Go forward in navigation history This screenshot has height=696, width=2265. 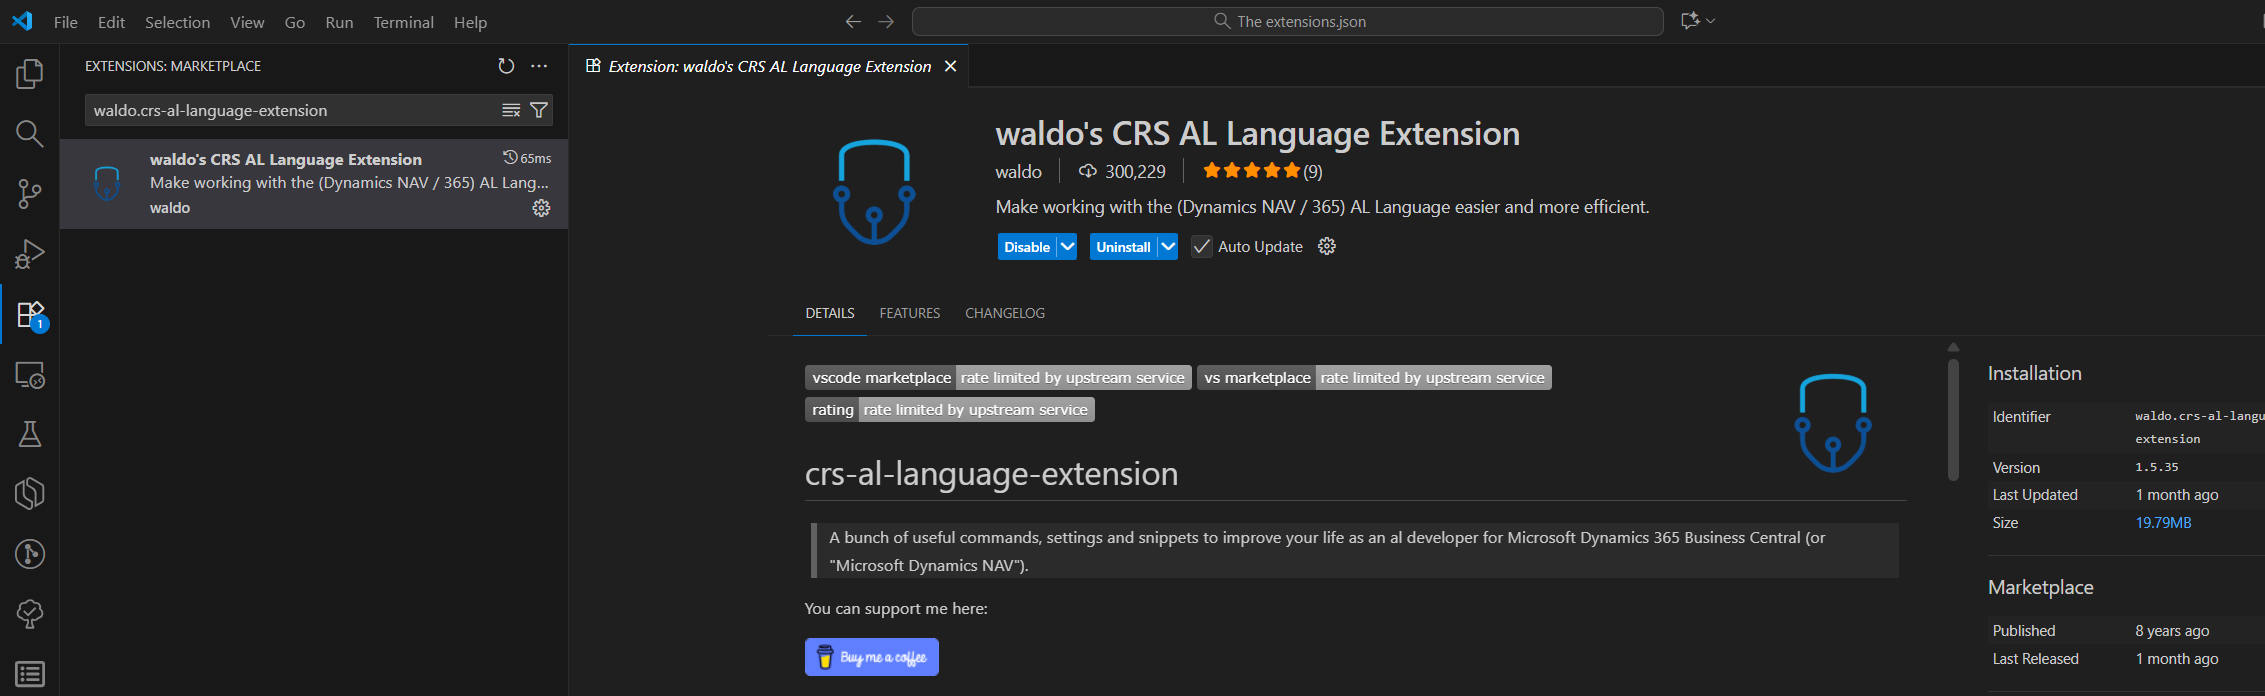coord(886,21)
